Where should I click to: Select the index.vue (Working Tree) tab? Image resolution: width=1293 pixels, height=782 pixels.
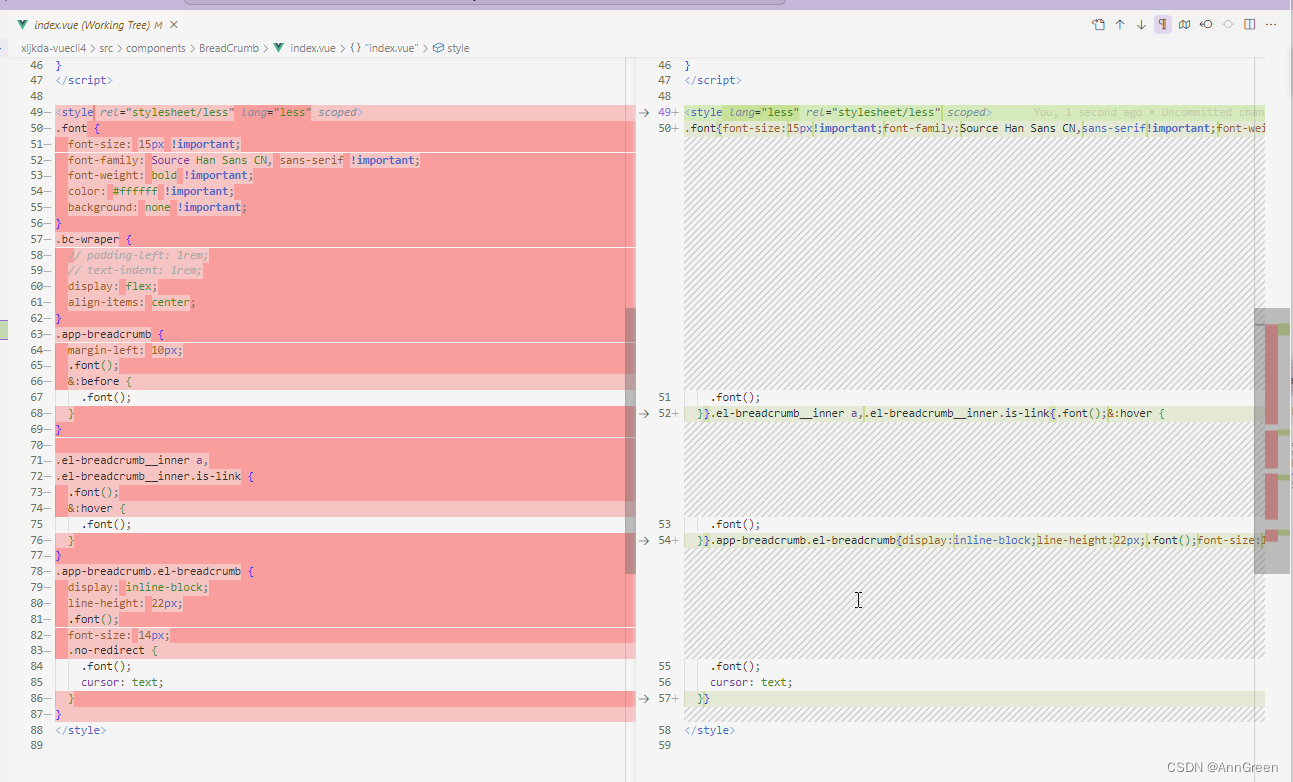point(96,24)
